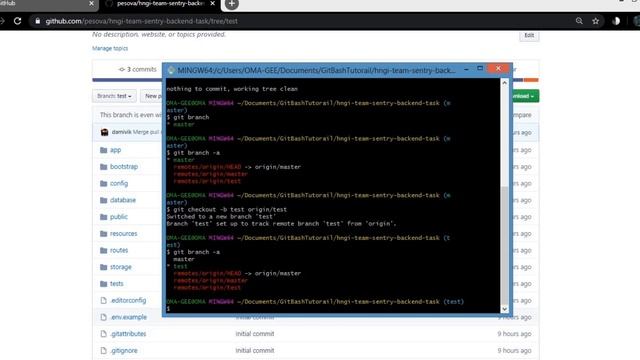Click the language color bar on GitHub
This screenshot has width=640, height=360.
(315, 80)
